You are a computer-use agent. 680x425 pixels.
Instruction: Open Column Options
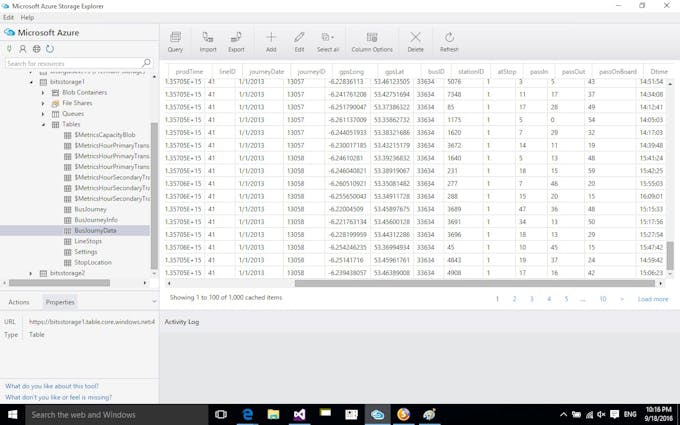(x=372, y=42)
